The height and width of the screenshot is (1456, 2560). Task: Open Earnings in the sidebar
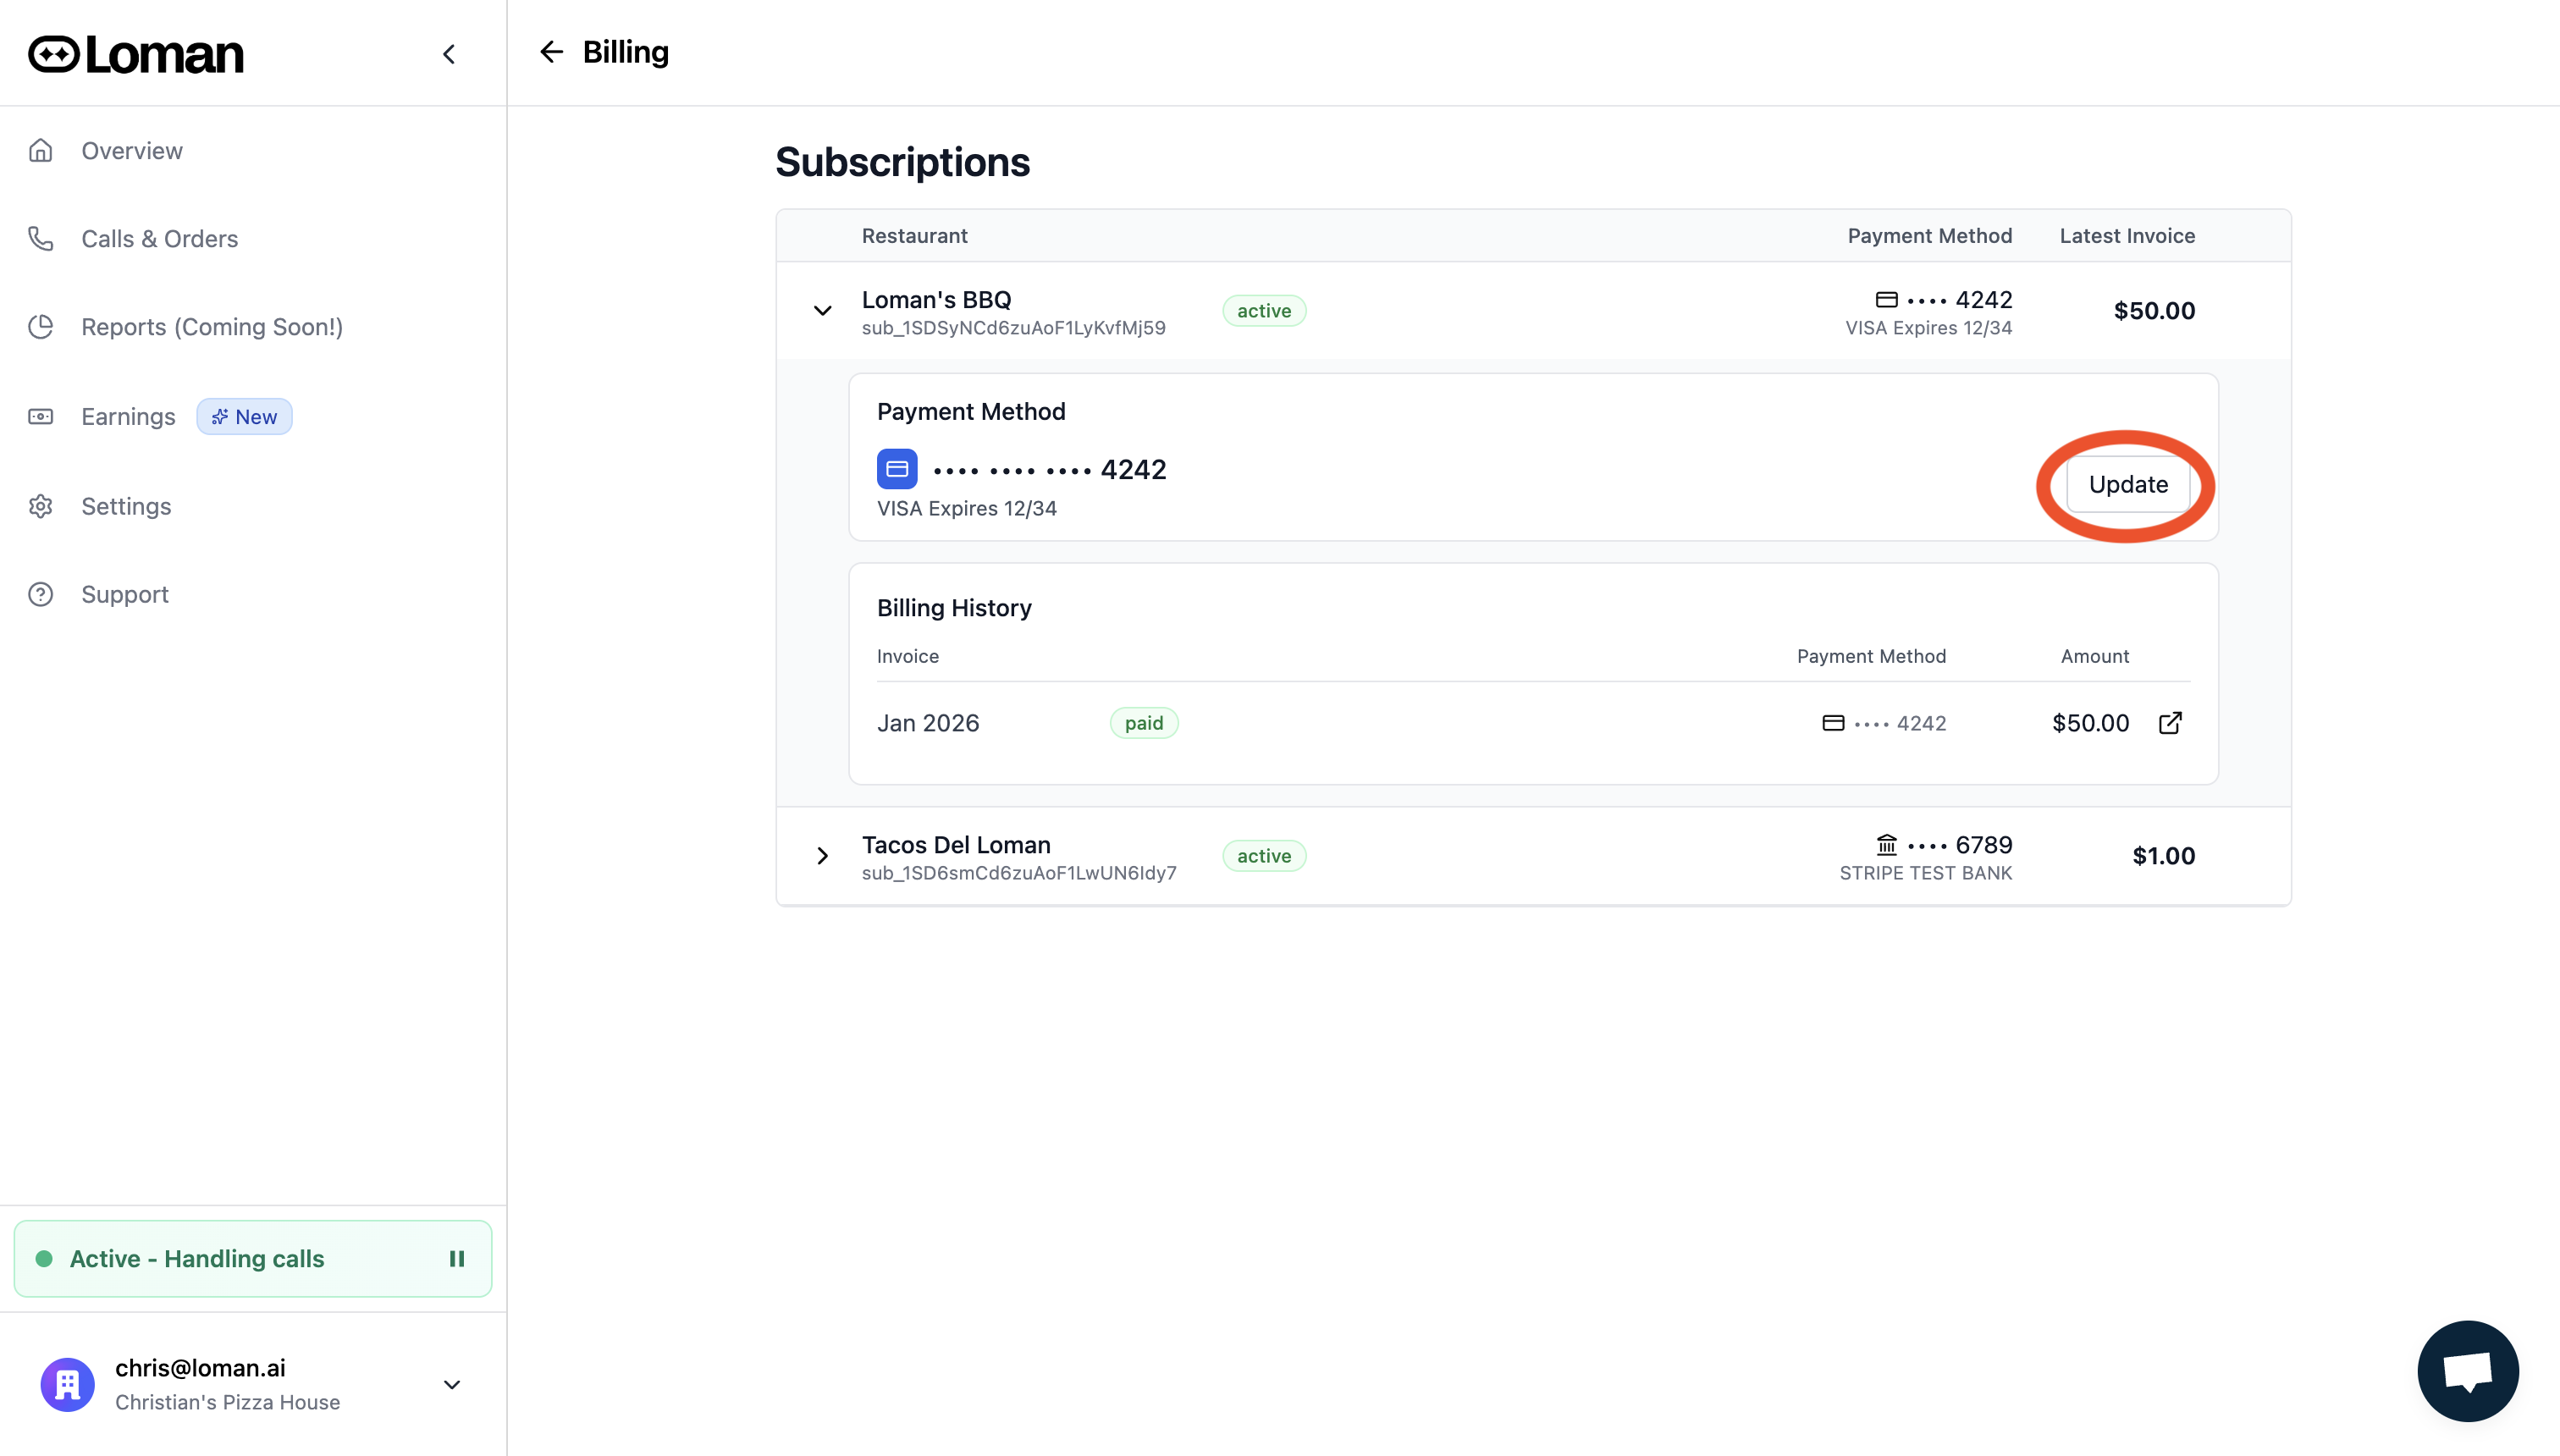pyautogui.click(x=128, y=417)
